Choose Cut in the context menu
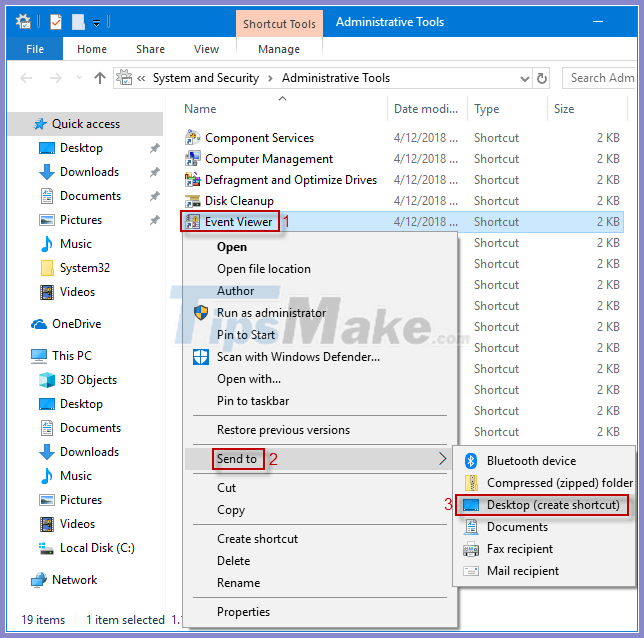 [226, 488]
